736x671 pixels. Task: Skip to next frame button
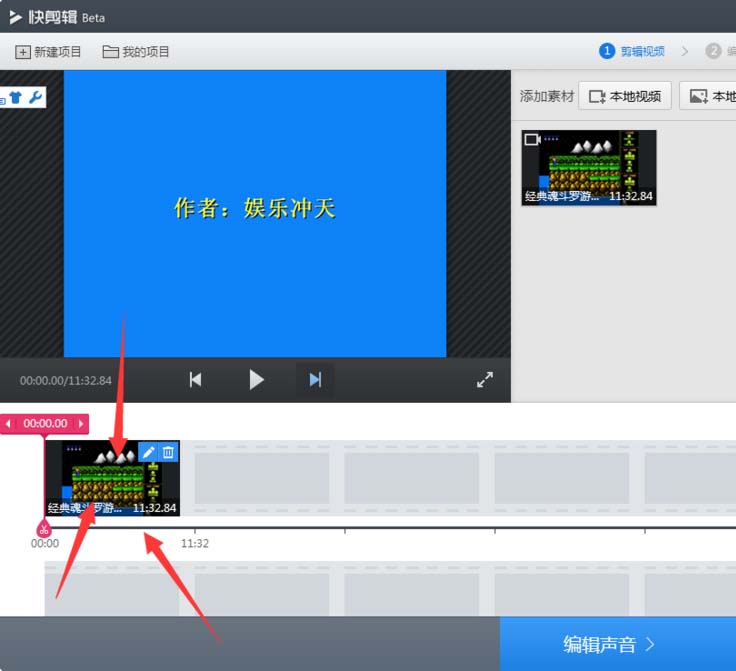coord(315,380)
